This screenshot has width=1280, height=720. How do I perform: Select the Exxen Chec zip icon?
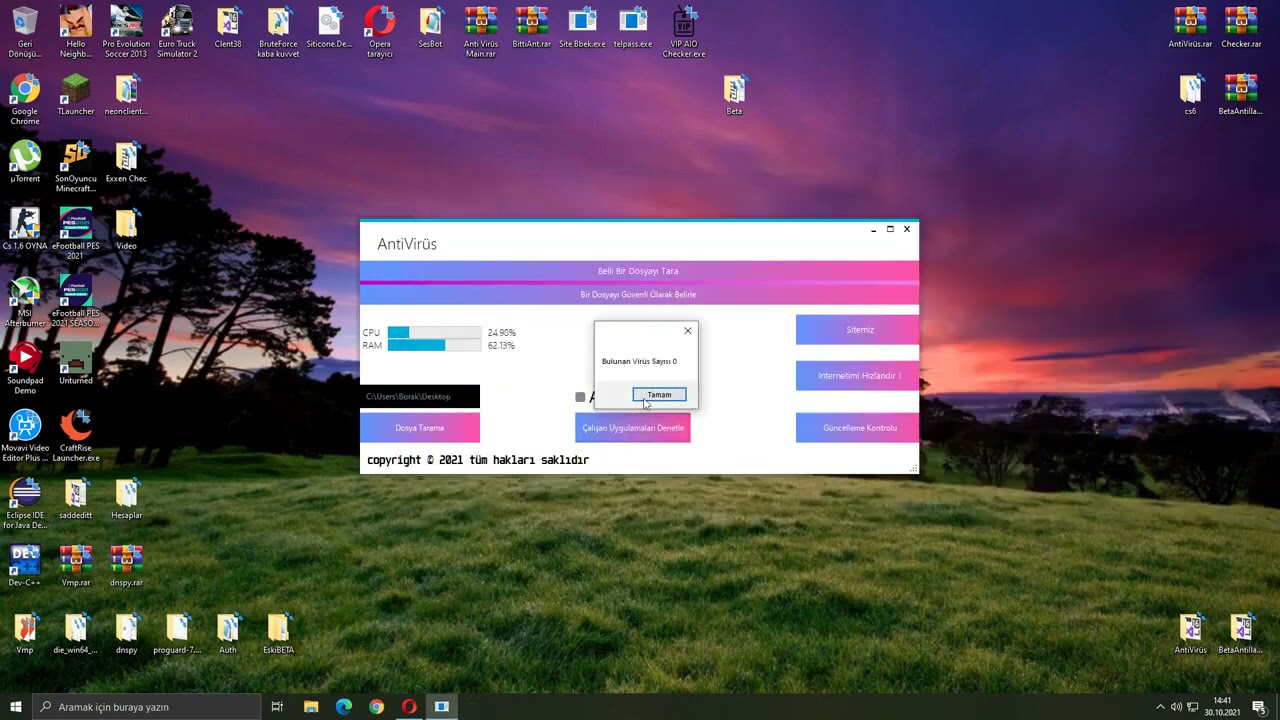click(x=126, y=162)
